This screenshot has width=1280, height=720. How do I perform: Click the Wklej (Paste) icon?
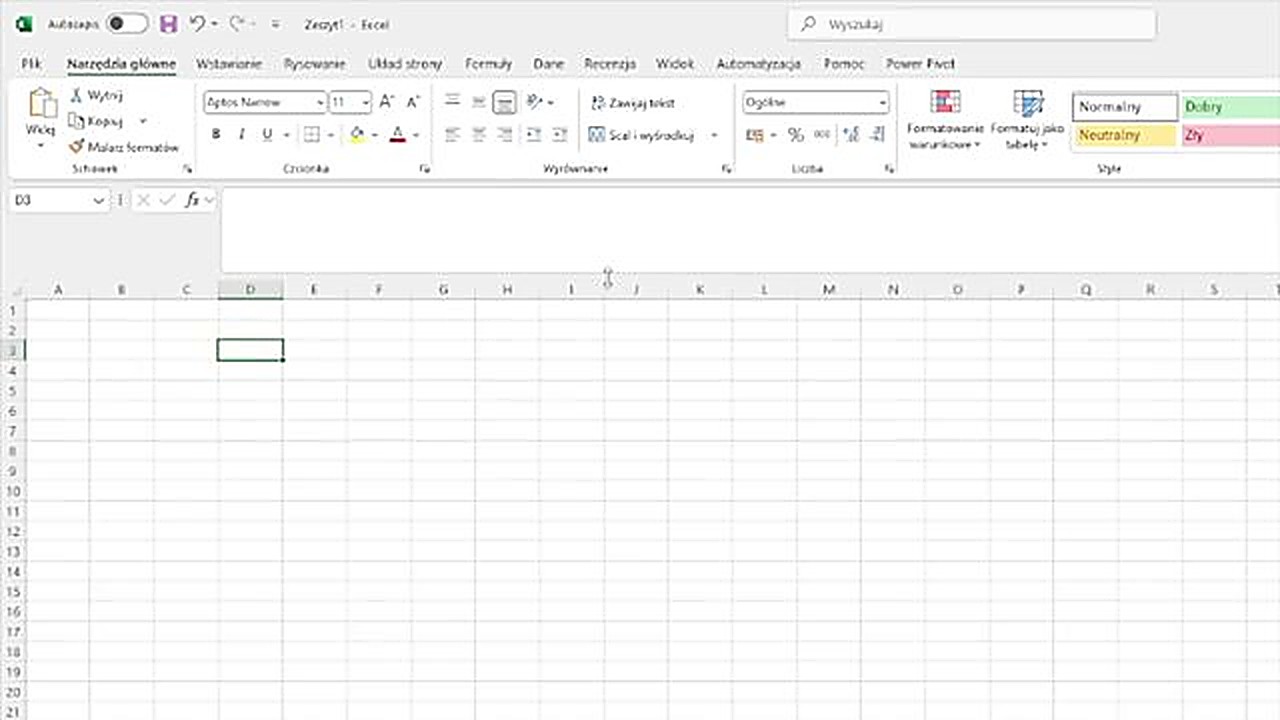[41, 105]
